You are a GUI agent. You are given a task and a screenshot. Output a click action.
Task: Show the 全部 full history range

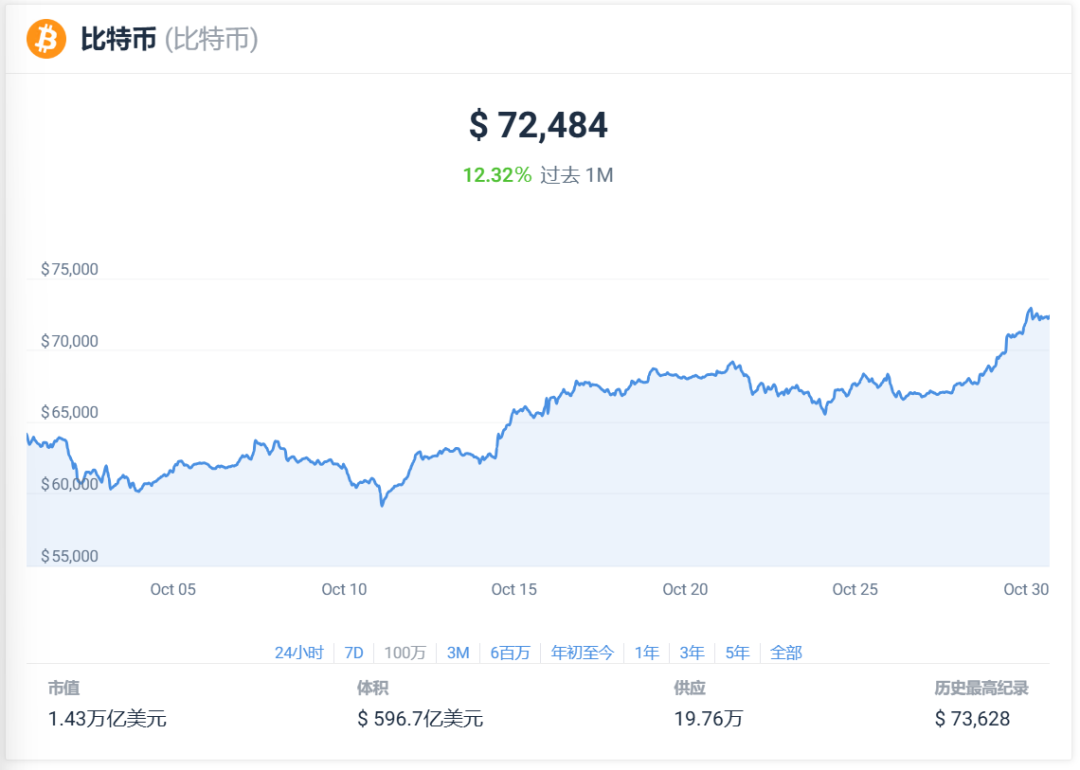[786, 652]
